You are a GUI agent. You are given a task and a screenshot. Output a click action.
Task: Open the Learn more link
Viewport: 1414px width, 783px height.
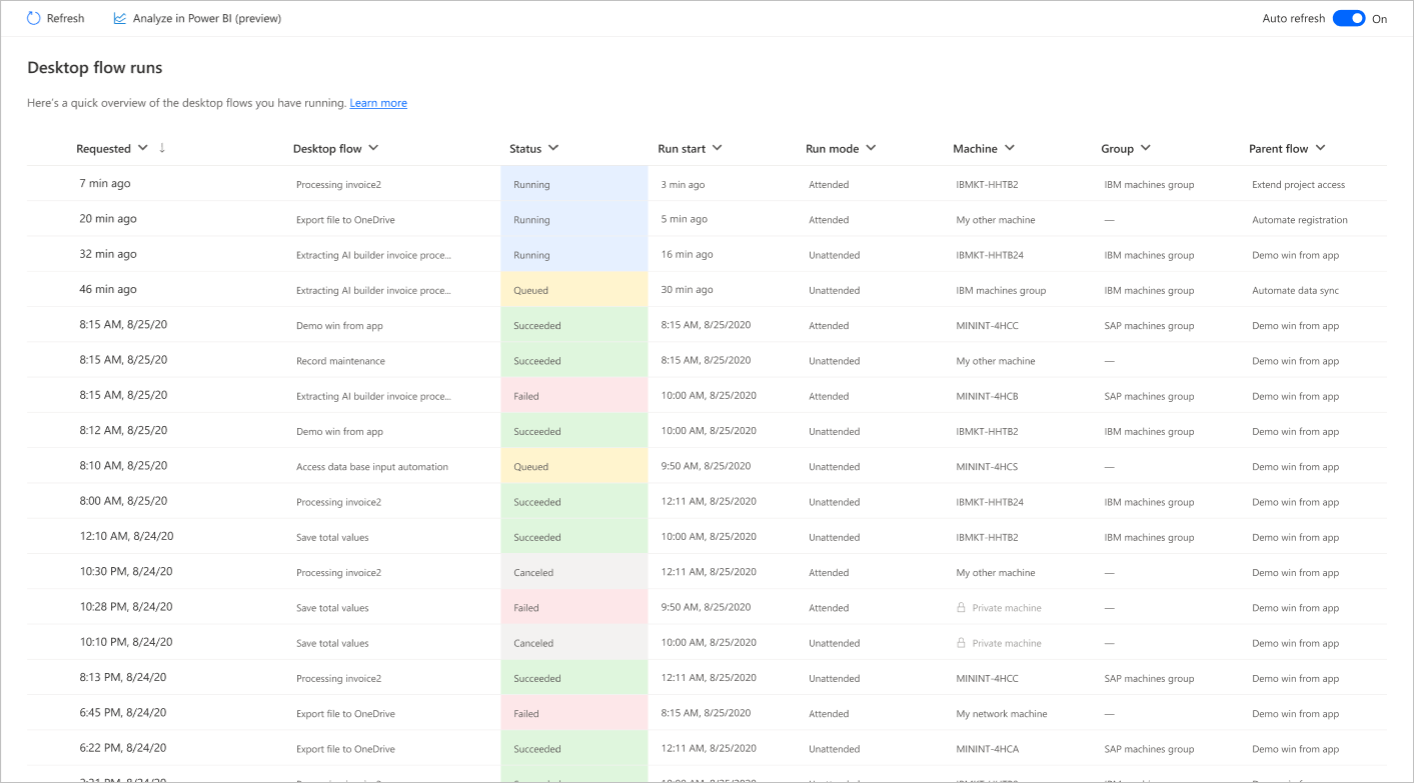378,103
